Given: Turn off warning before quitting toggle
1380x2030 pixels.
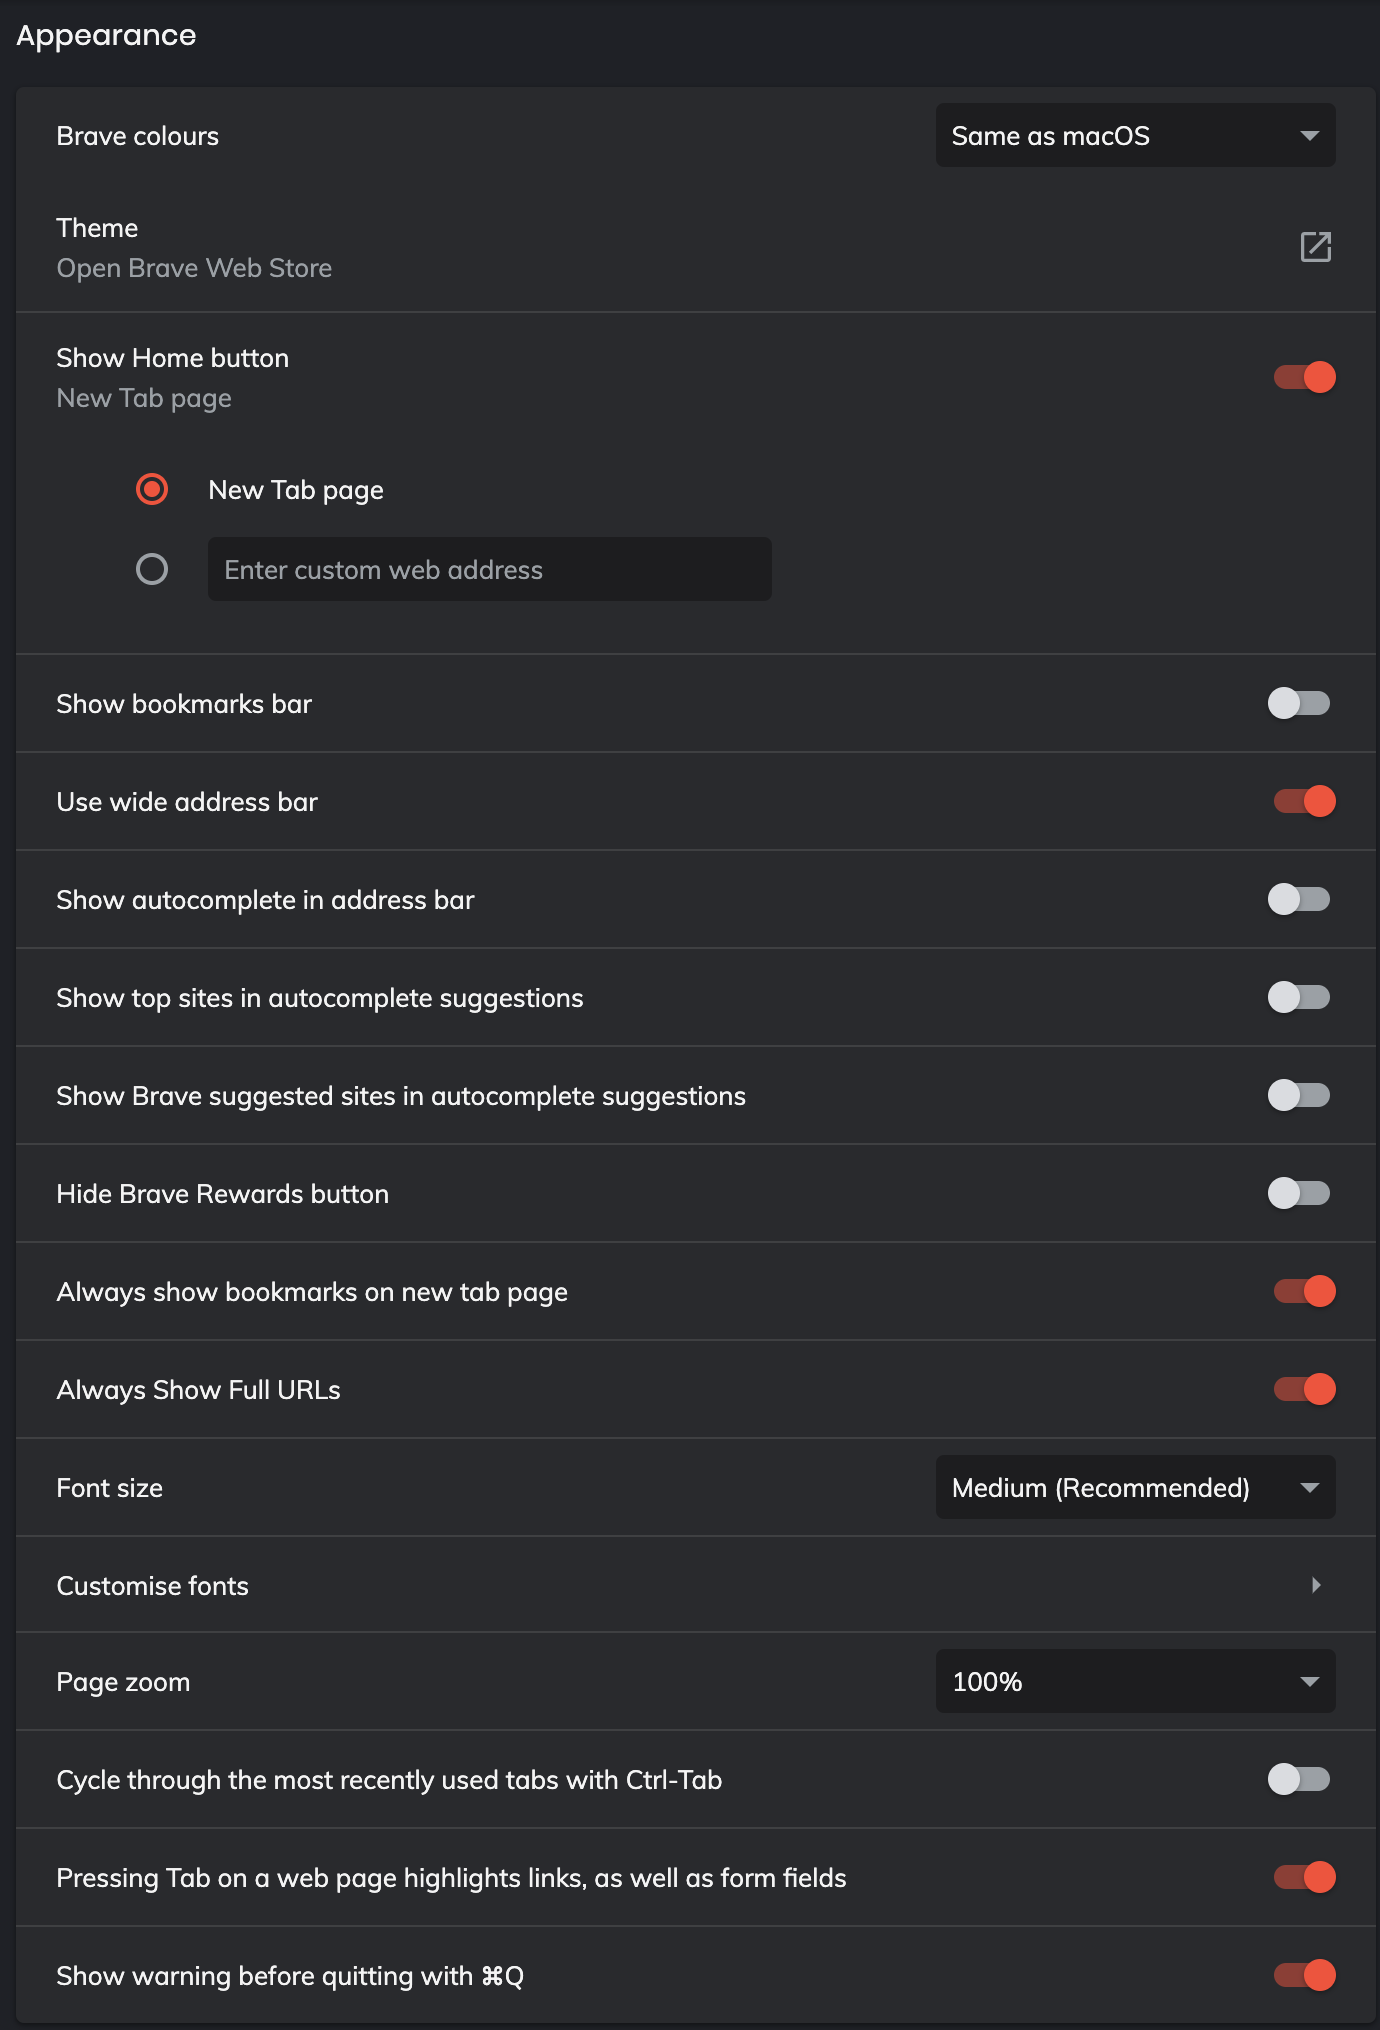Looking at the screenshot, I should pos(1304,1976).
